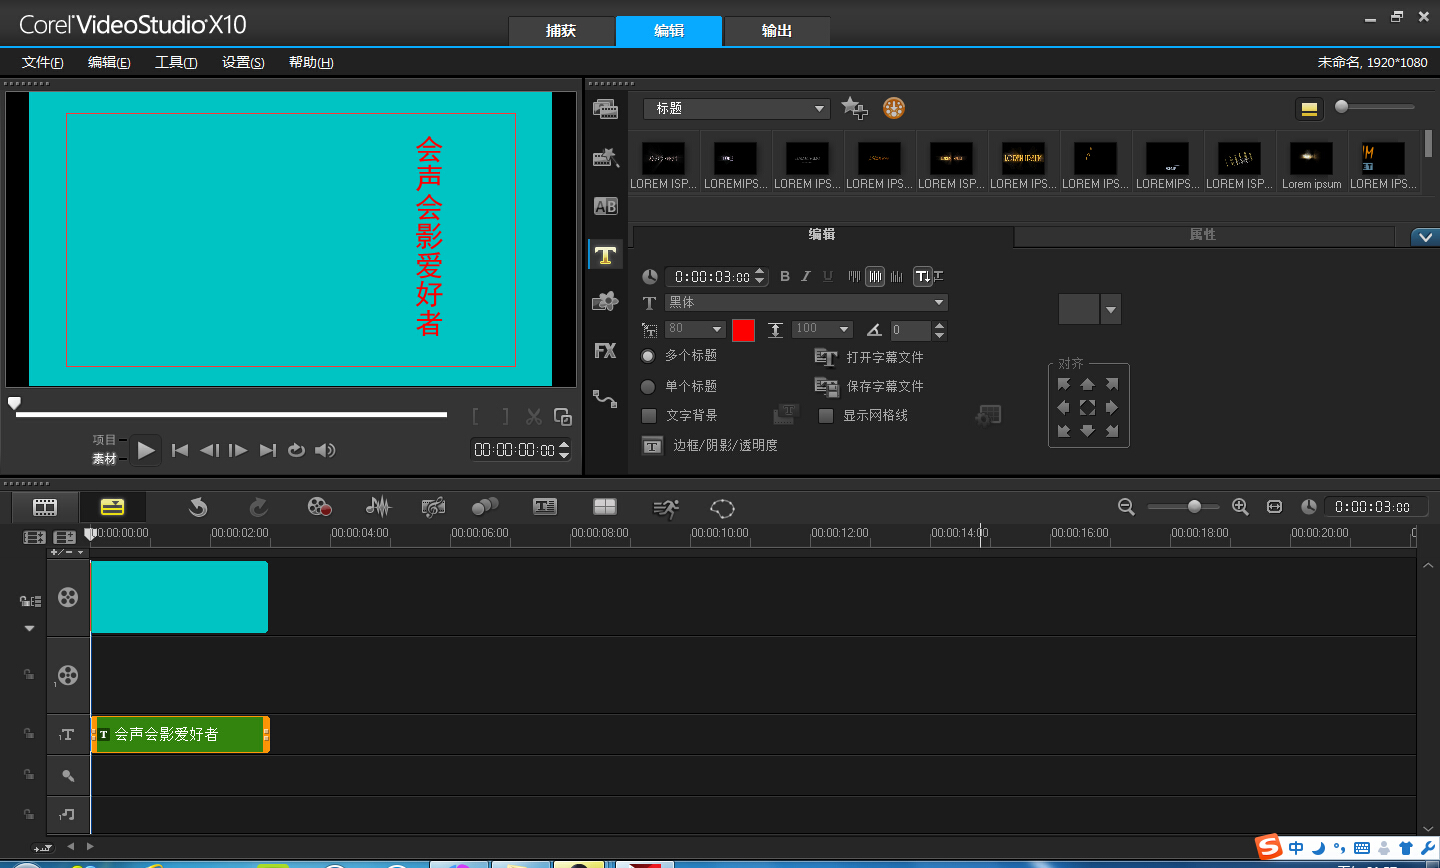Switch timeline to storyboard view
Screen dimensions: 1440x868
click(x=45, y=507)
